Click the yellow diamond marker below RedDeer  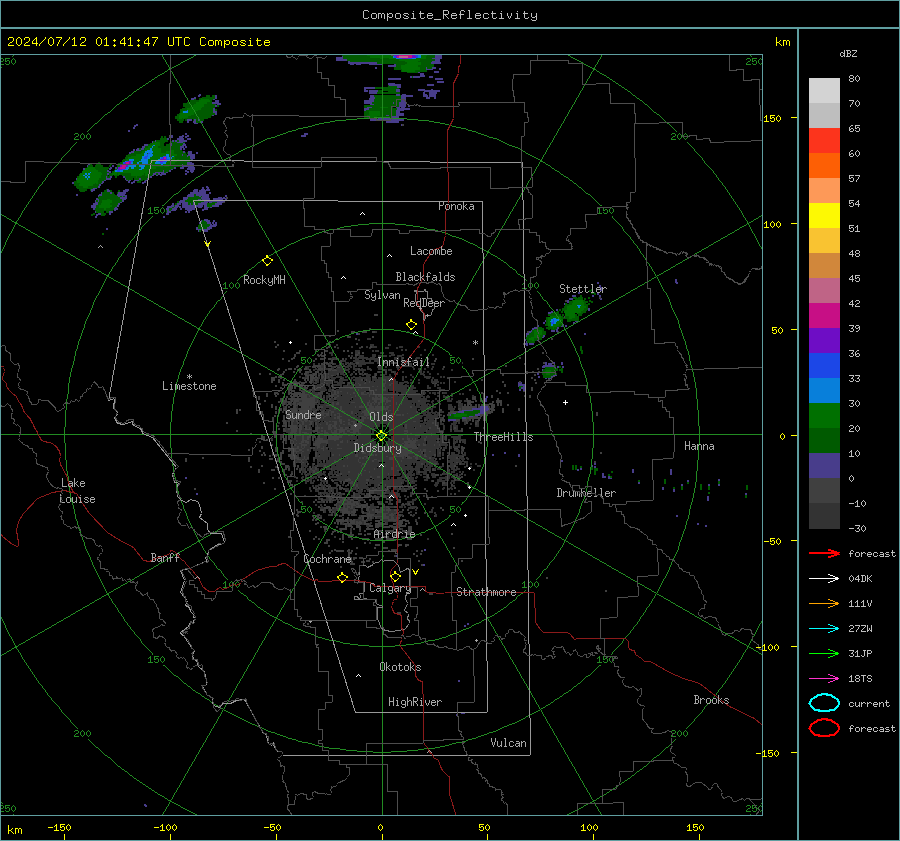click(x=411, y=325)
